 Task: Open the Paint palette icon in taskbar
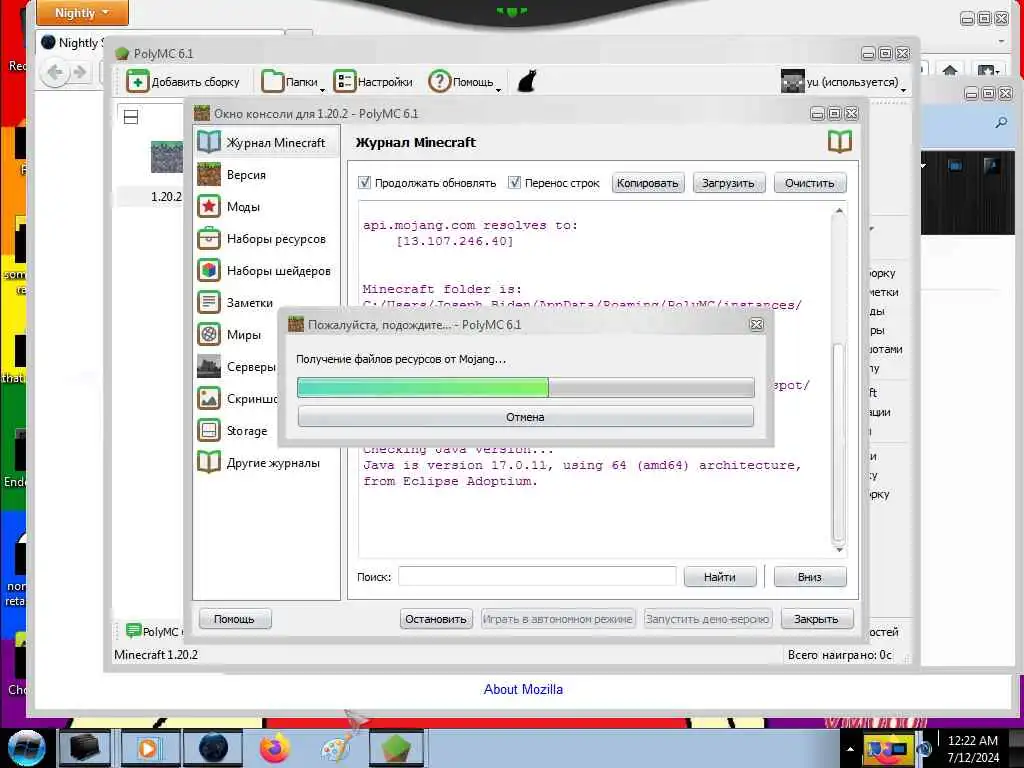click(x=336, y=748)
